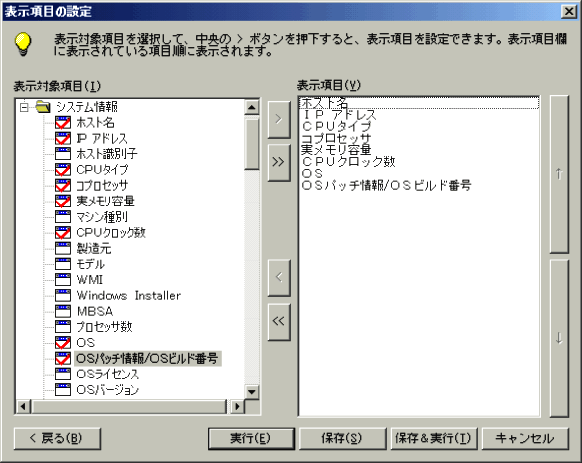Click the プロセッサ数 item icon
This screenshot has width=582, height=463.
63,327
